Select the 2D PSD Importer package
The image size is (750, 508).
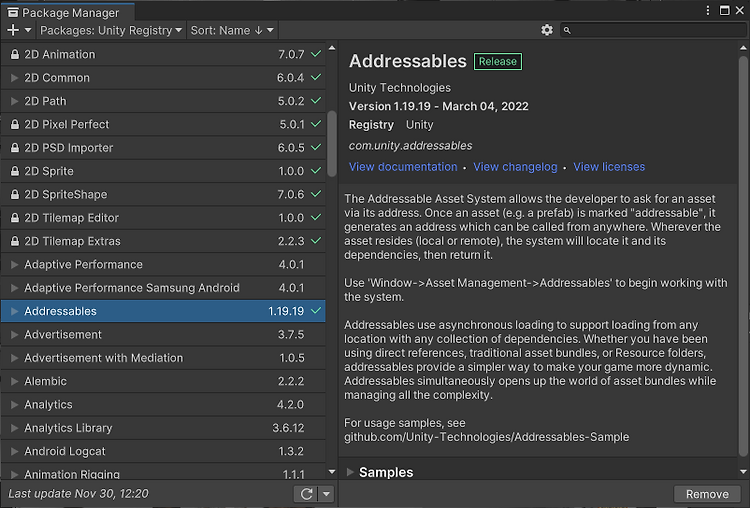coord(163,148)
